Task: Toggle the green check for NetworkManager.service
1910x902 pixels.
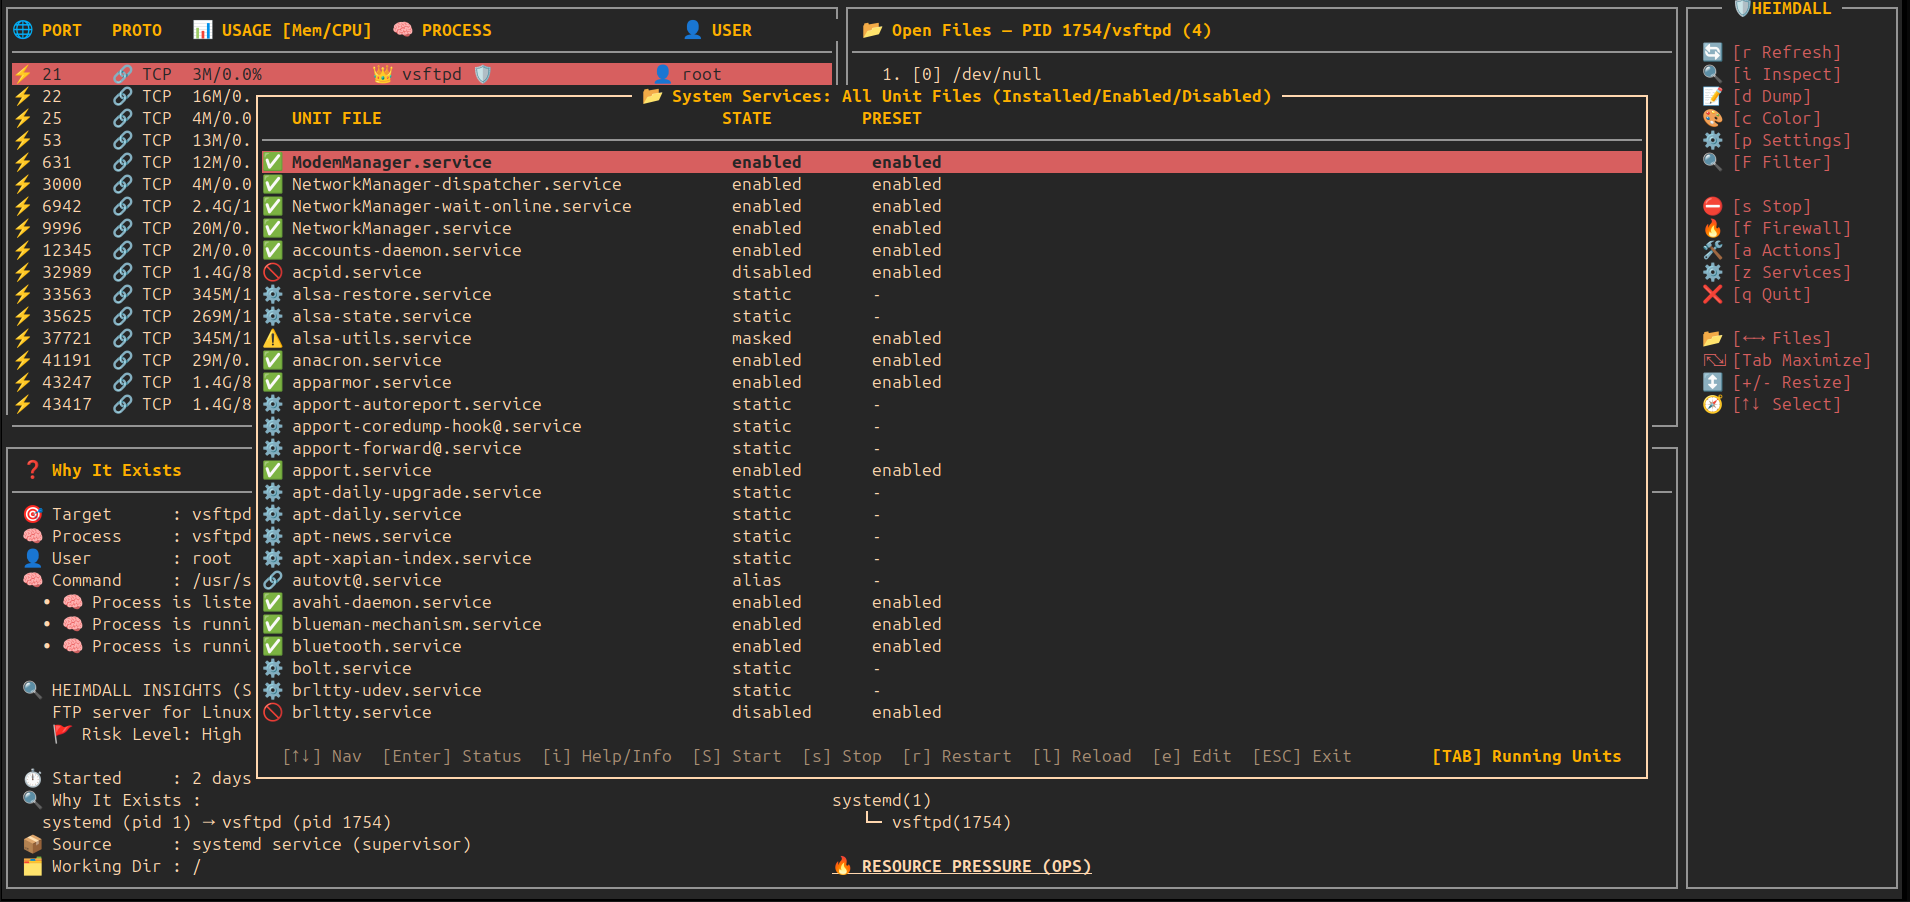Action: click(272, 228)
